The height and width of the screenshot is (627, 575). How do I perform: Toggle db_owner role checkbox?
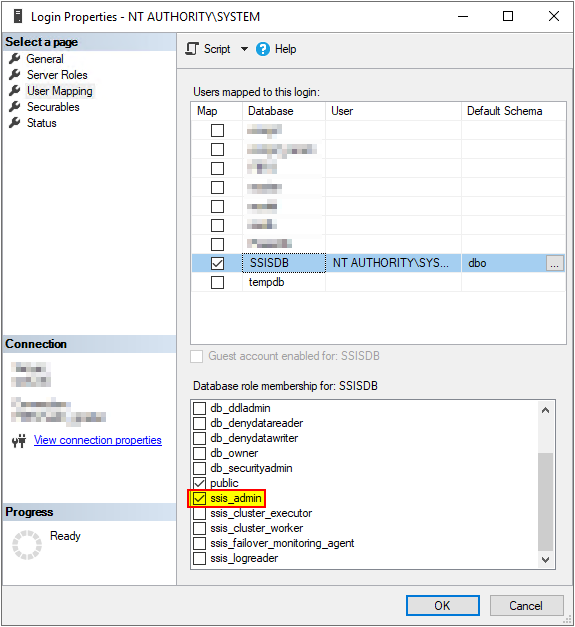(200, 453)
